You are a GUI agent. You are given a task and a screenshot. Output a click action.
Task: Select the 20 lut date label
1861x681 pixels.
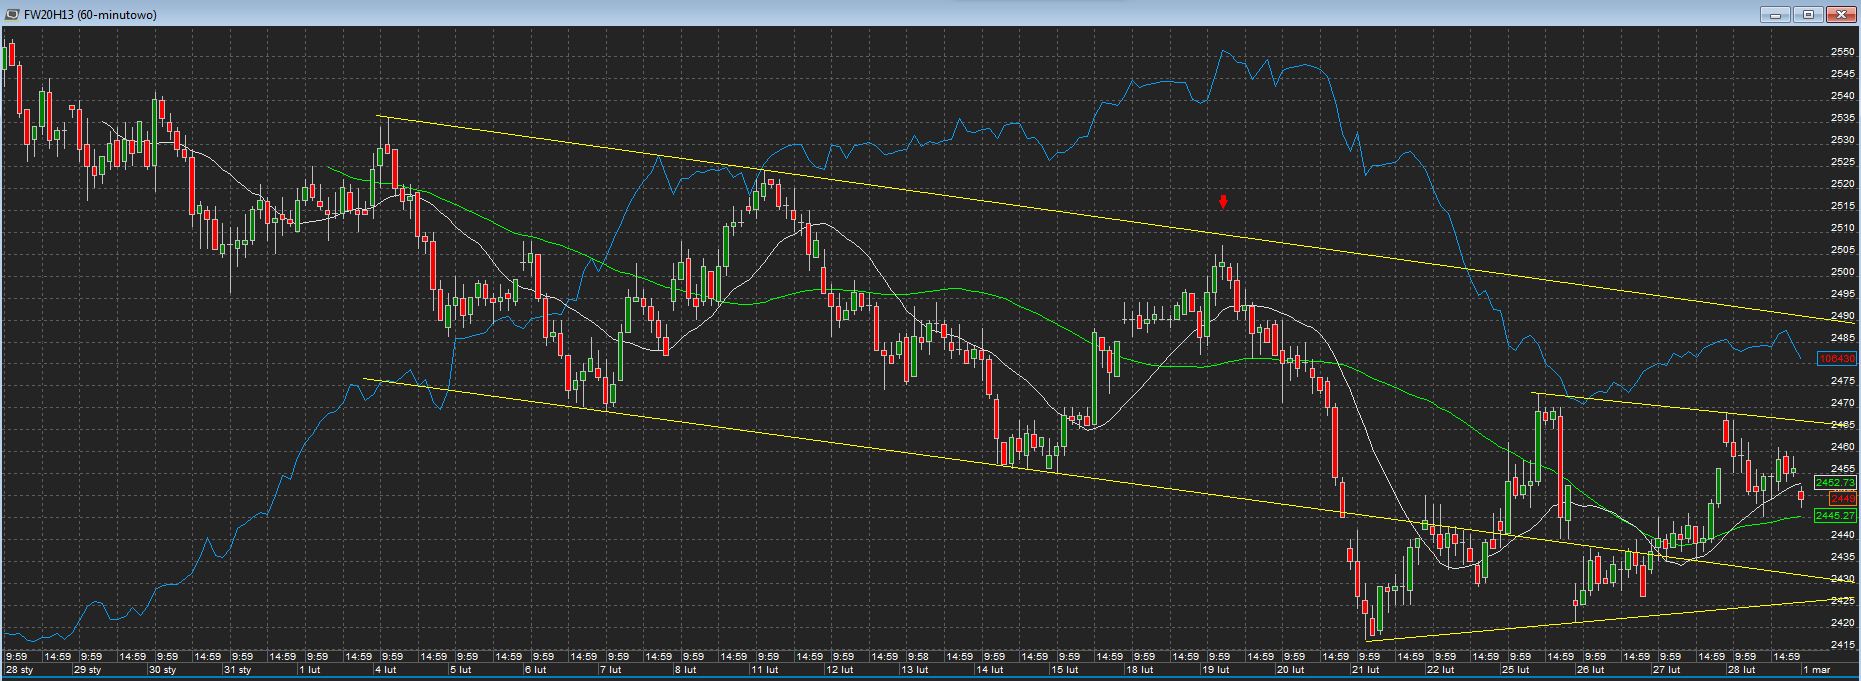(1290, 670)
